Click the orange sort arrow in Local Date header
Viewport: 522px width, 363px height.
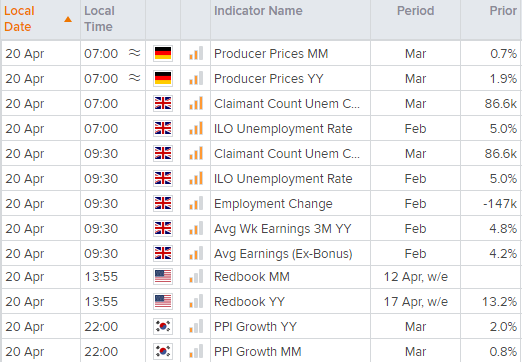tap(68, 19)
